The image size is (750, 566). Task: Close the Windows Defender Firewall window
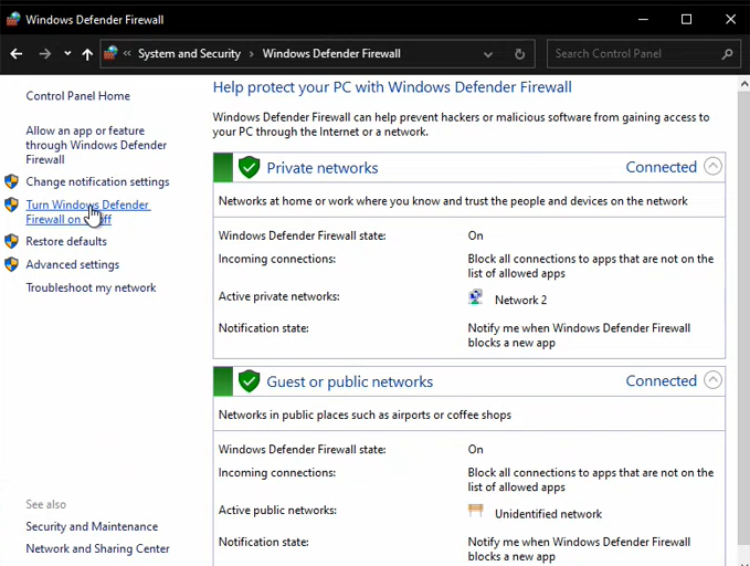[730, 19]
